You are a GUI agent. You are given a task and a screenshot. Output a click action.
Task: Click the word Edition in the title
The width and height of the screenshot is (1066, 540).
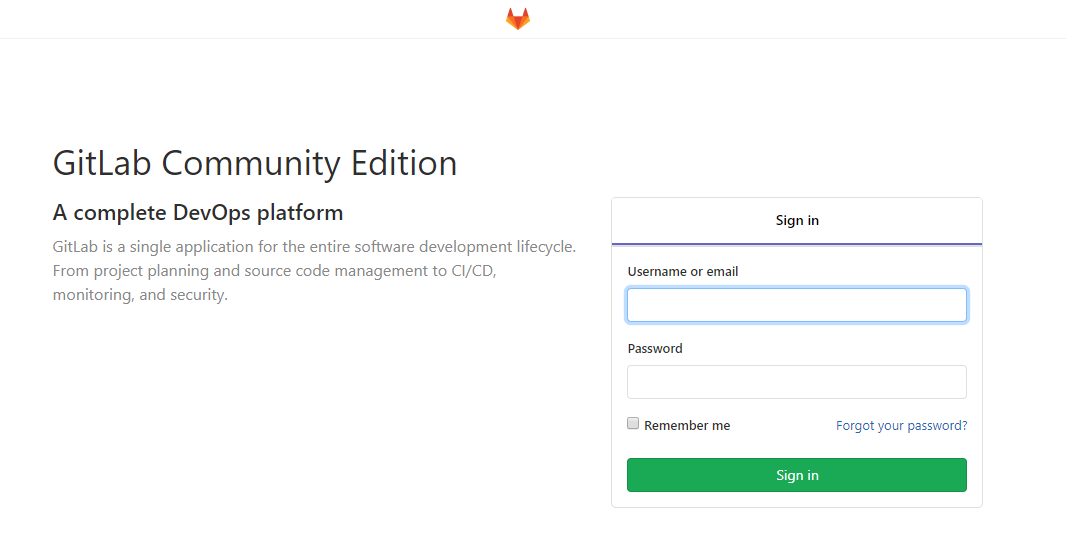point(404,163)
